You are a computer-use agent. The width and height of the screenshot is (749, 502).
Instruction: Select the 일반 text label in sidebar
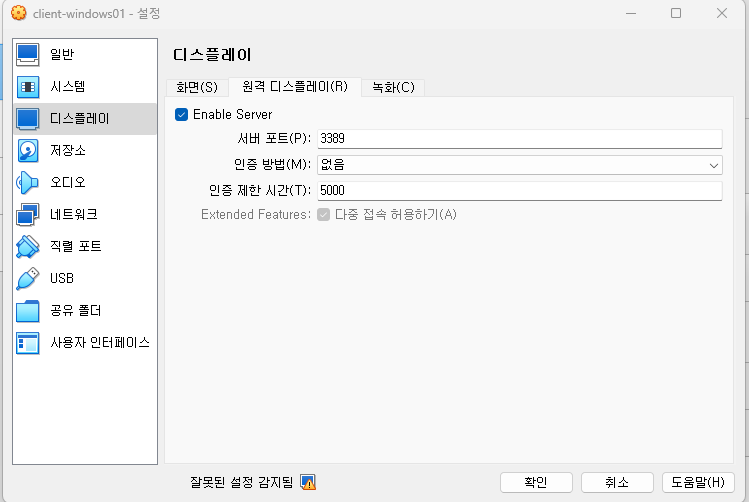(x=62, y=54)
